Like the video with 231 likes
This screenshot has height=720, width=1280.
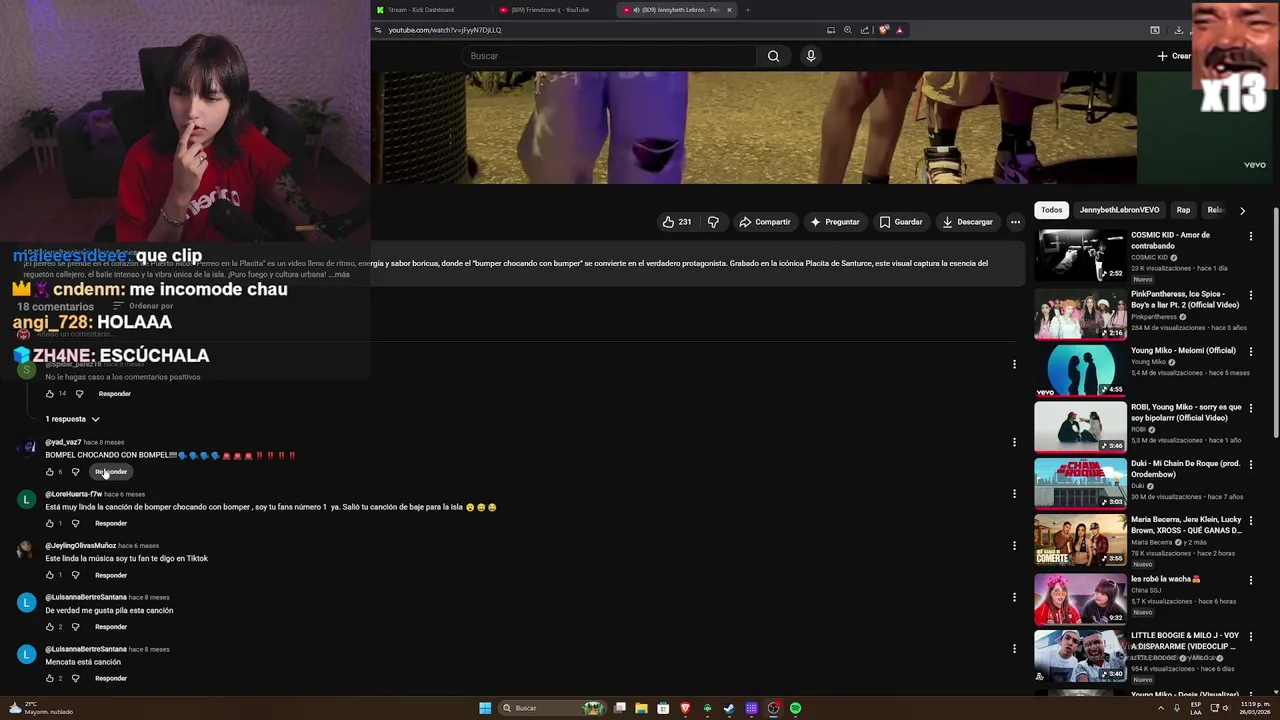[677, 222]
